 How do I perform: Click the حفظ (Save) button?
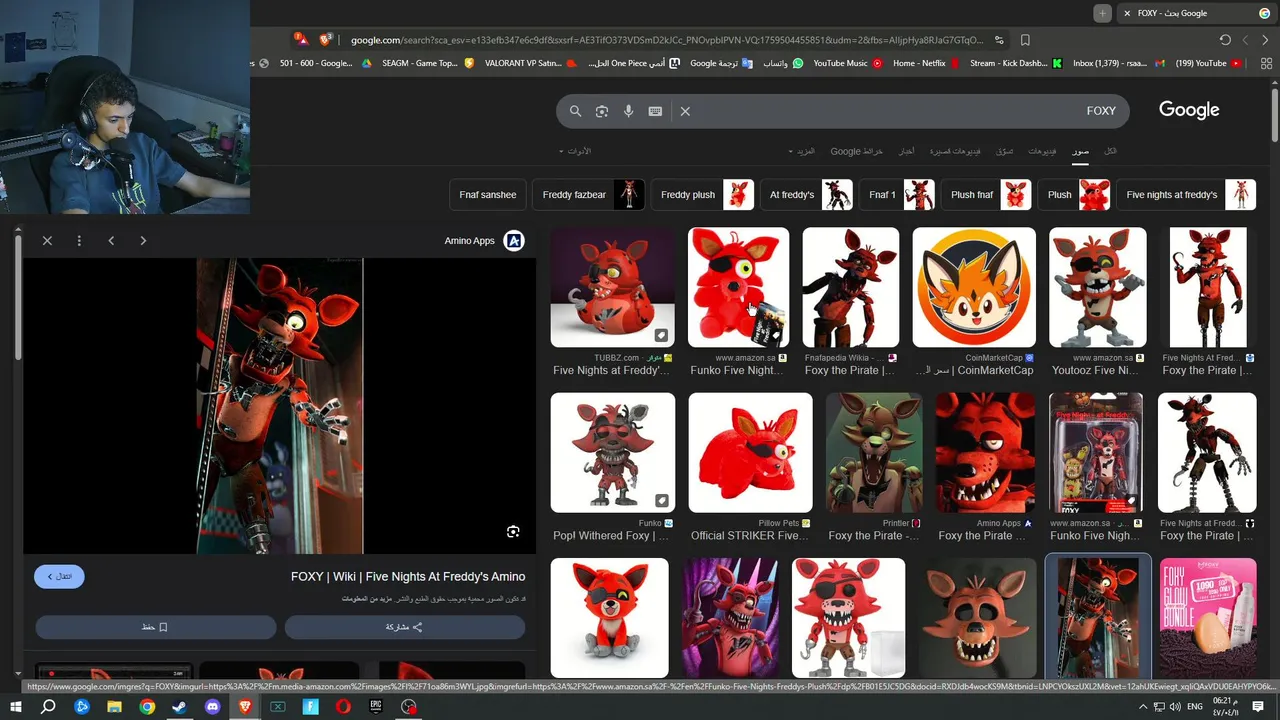coord(155,627)
